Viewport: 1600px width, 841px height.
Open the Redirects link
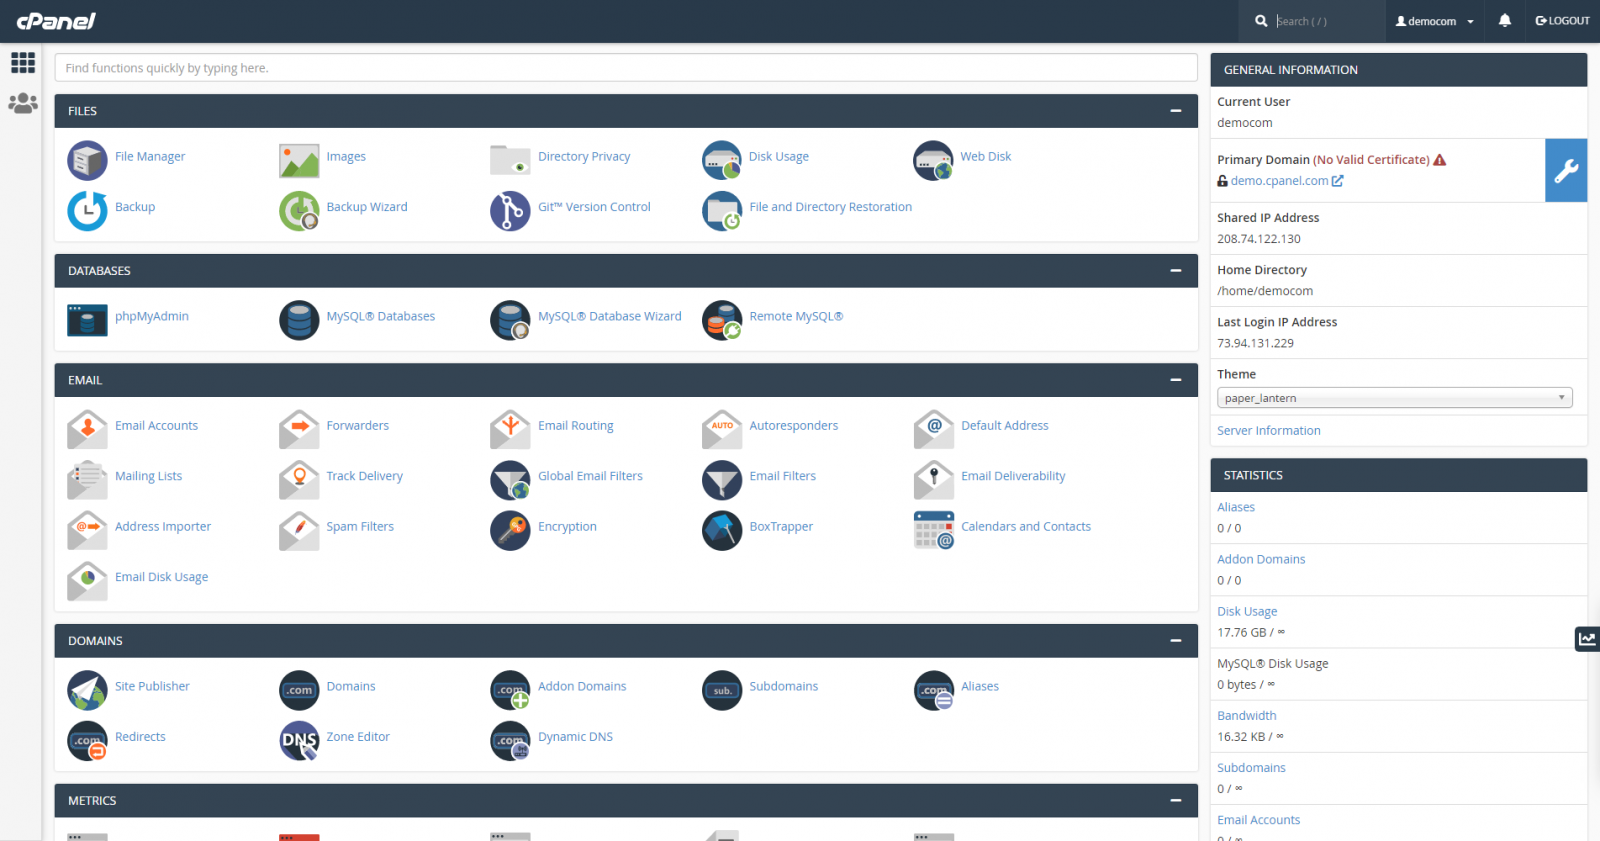point(140,737)
